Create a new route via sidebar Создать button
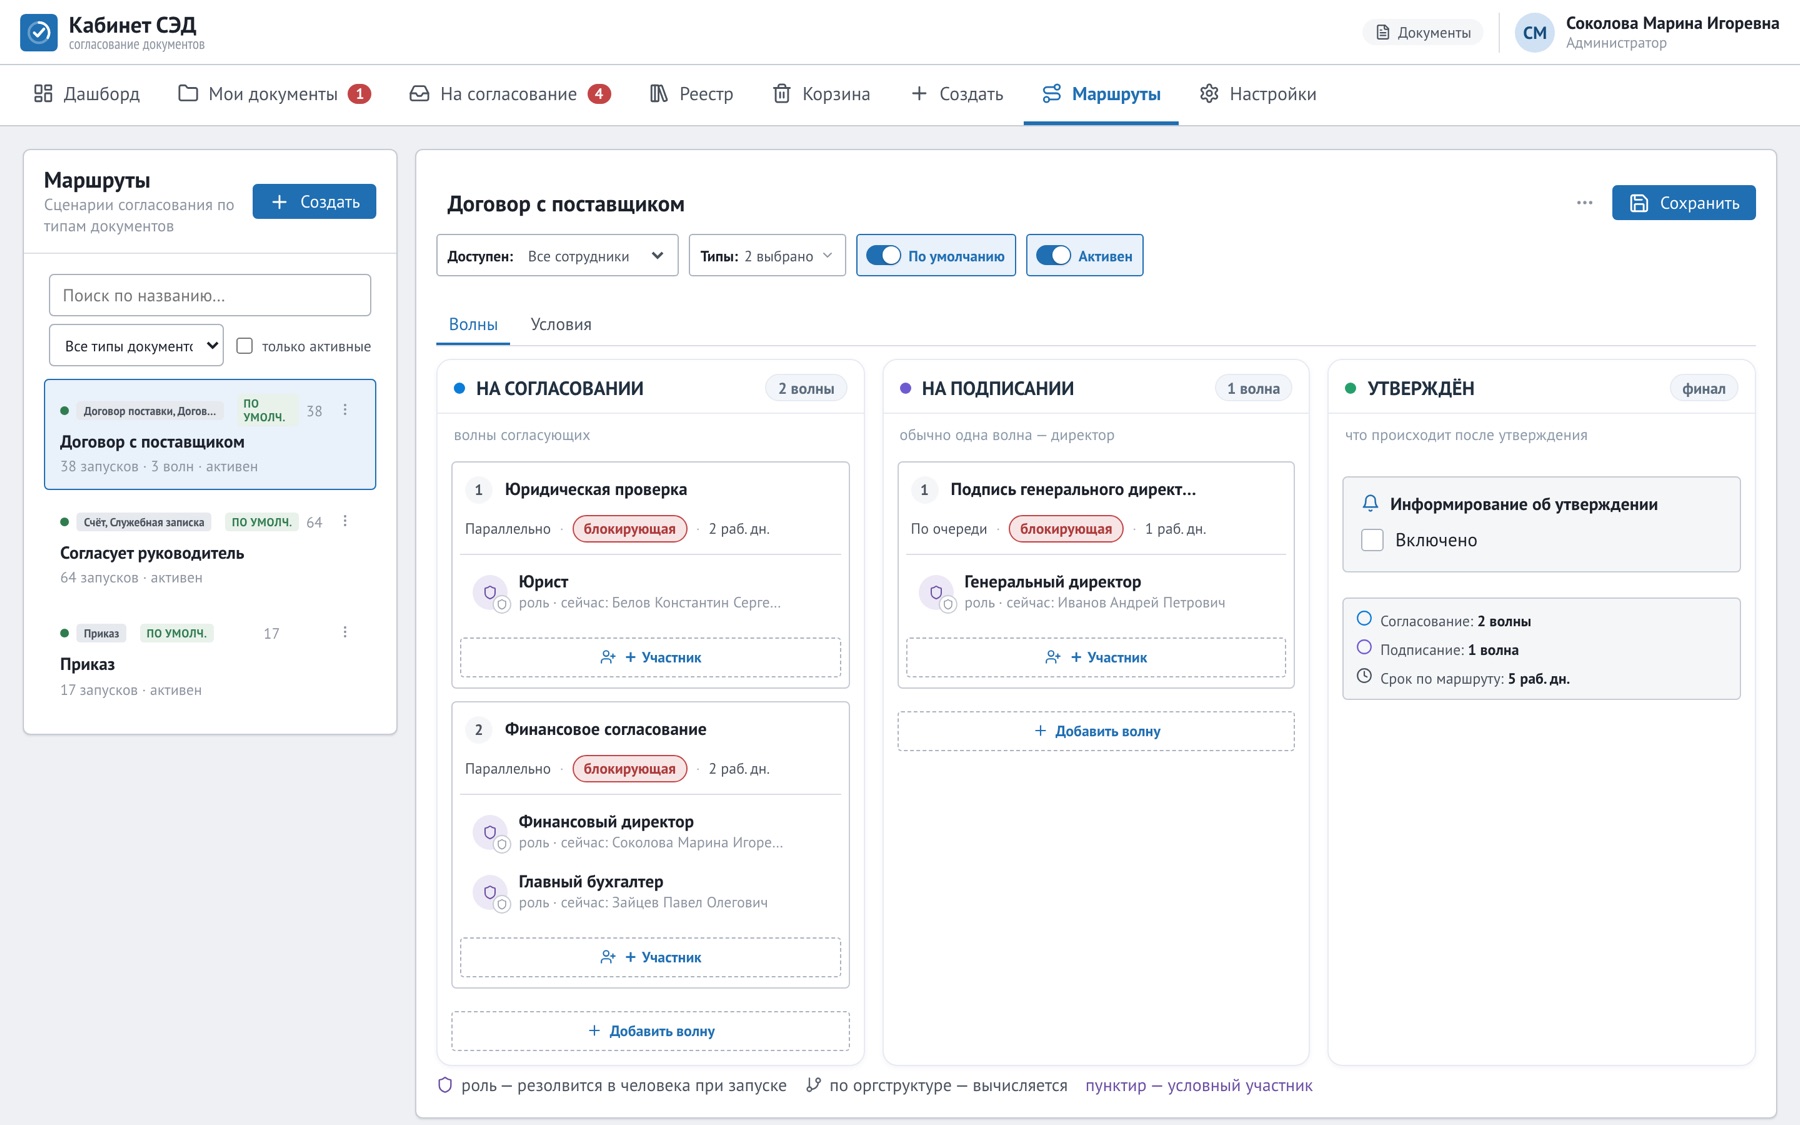Viewport: 1800px width, 1125px height. click(x=314, y=202)
